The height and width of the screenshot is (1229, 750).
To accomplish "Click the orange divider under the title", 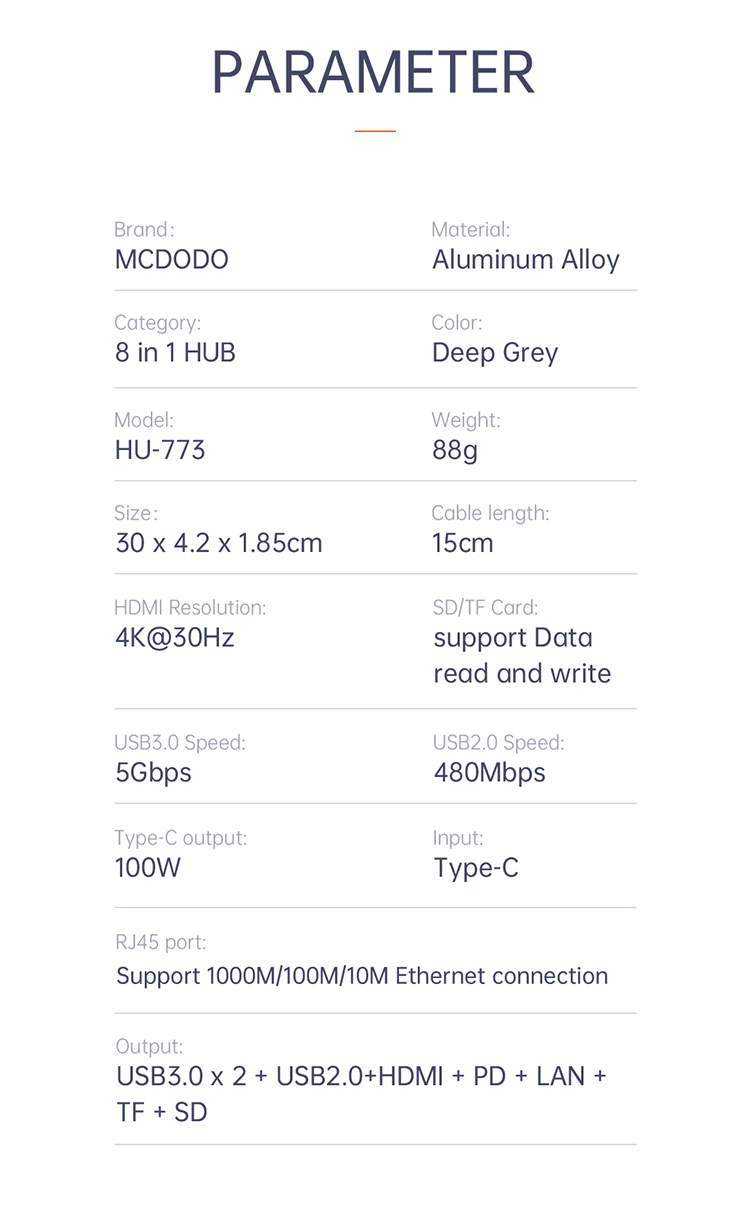I will (375, 131).
